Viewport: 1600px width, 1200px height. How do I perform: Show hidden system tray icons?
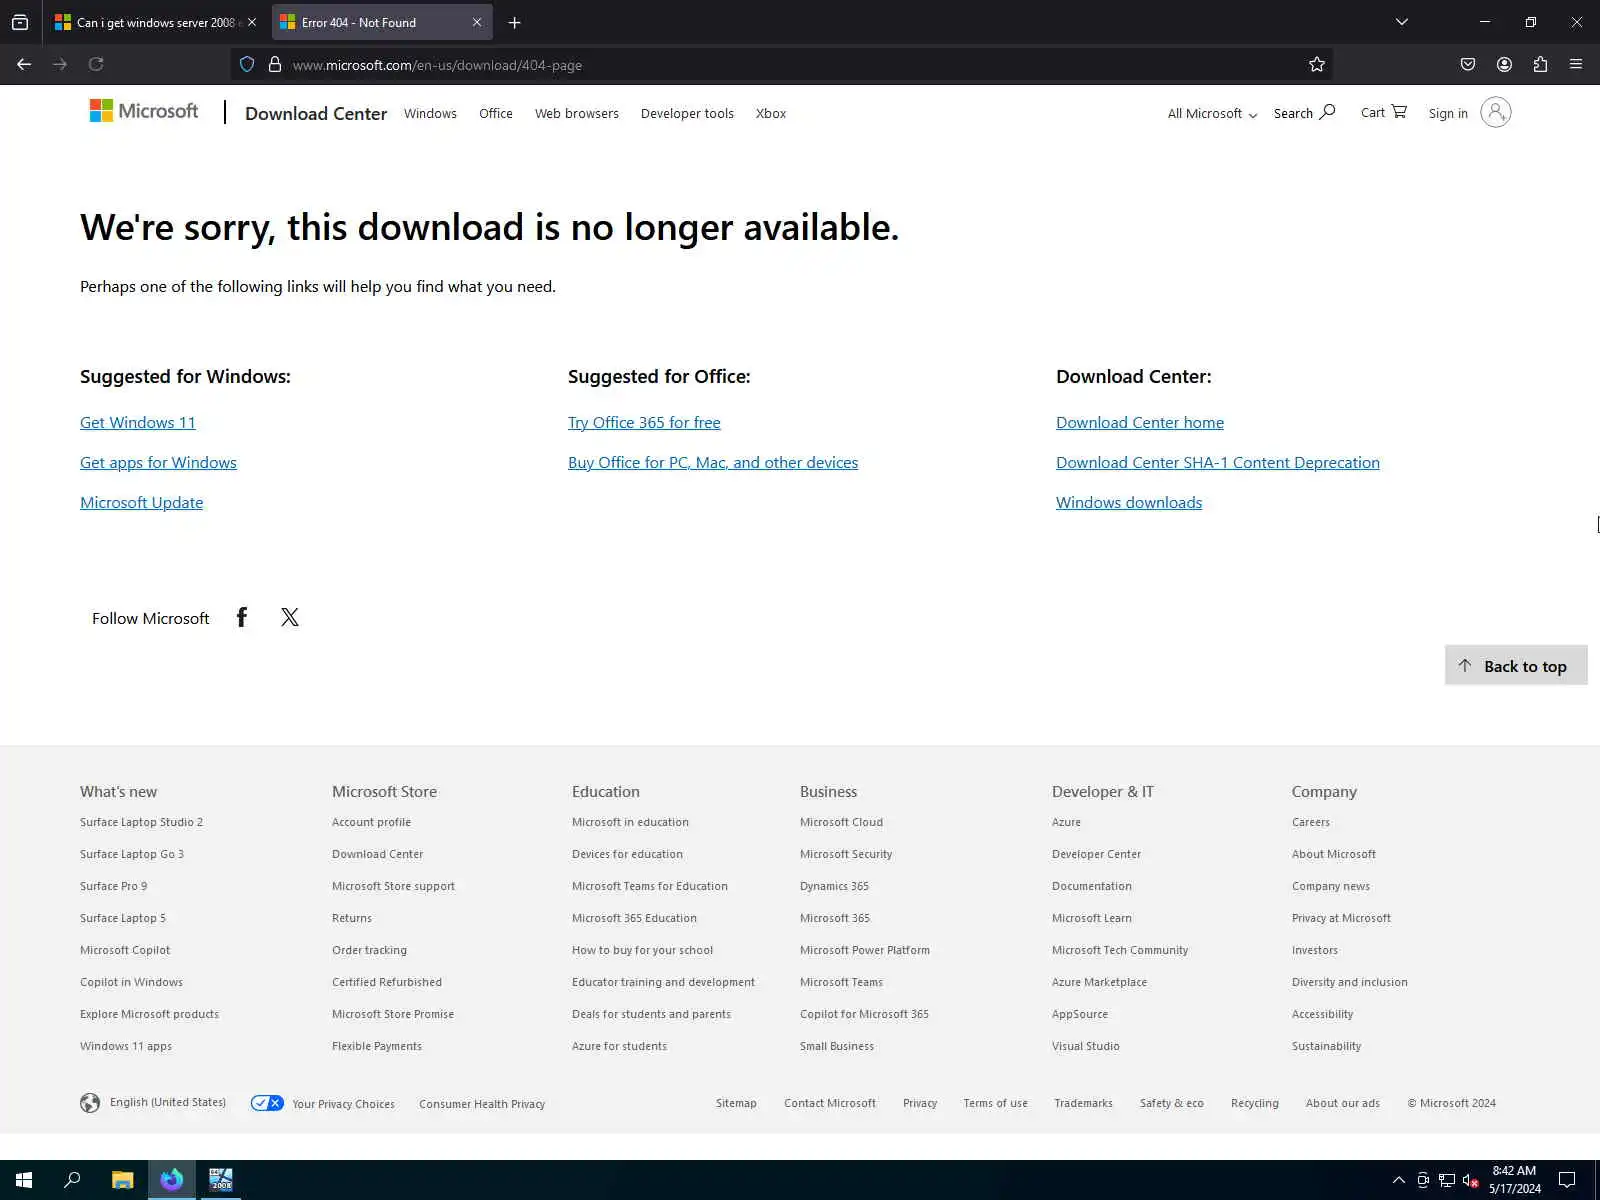[1398, 1180]
